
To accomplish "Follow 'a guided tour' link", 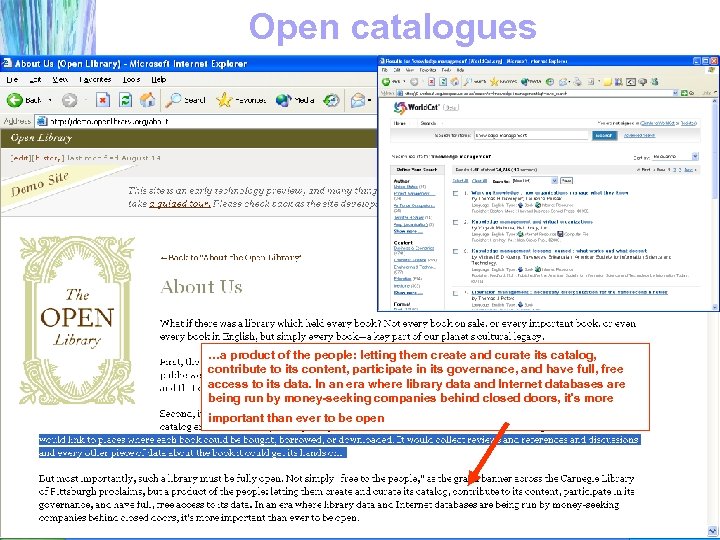I will [x=180, y=203].
